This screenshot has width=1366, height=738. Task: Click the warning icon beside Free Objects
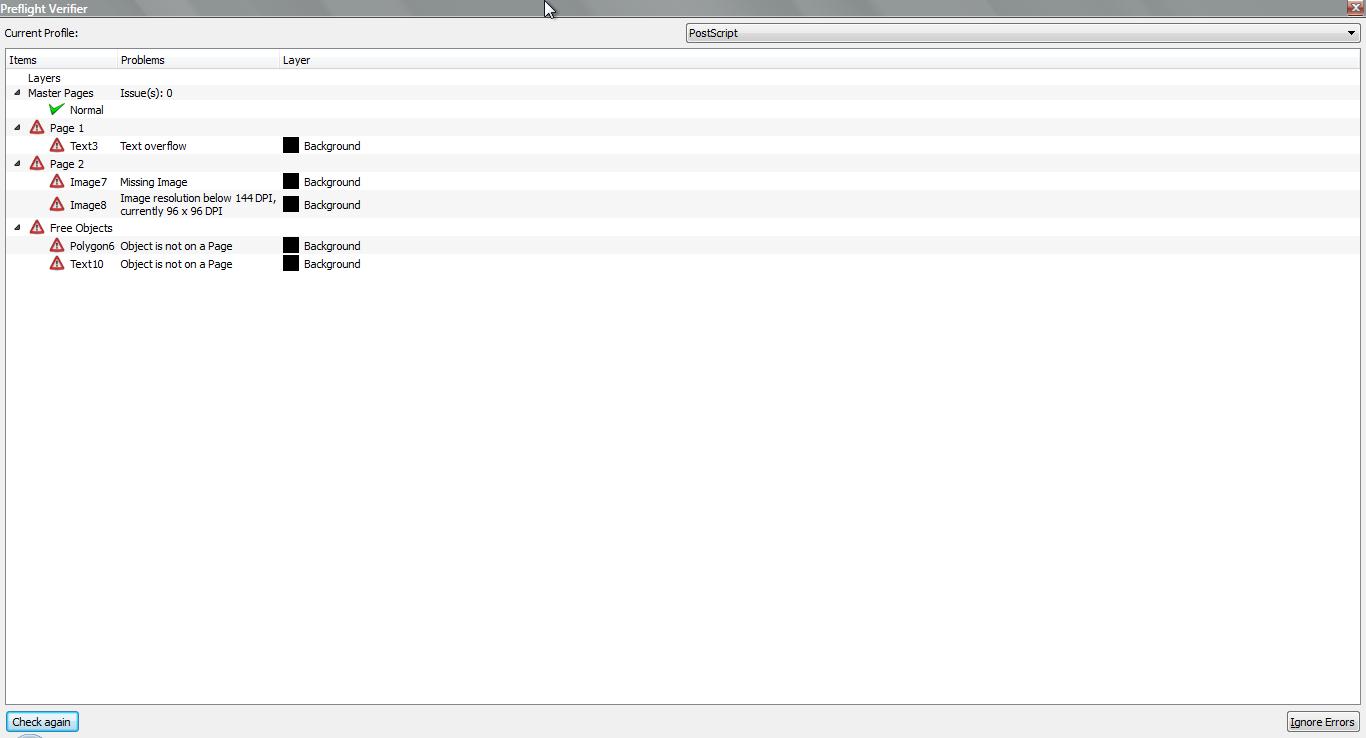(x=37, y=227)
